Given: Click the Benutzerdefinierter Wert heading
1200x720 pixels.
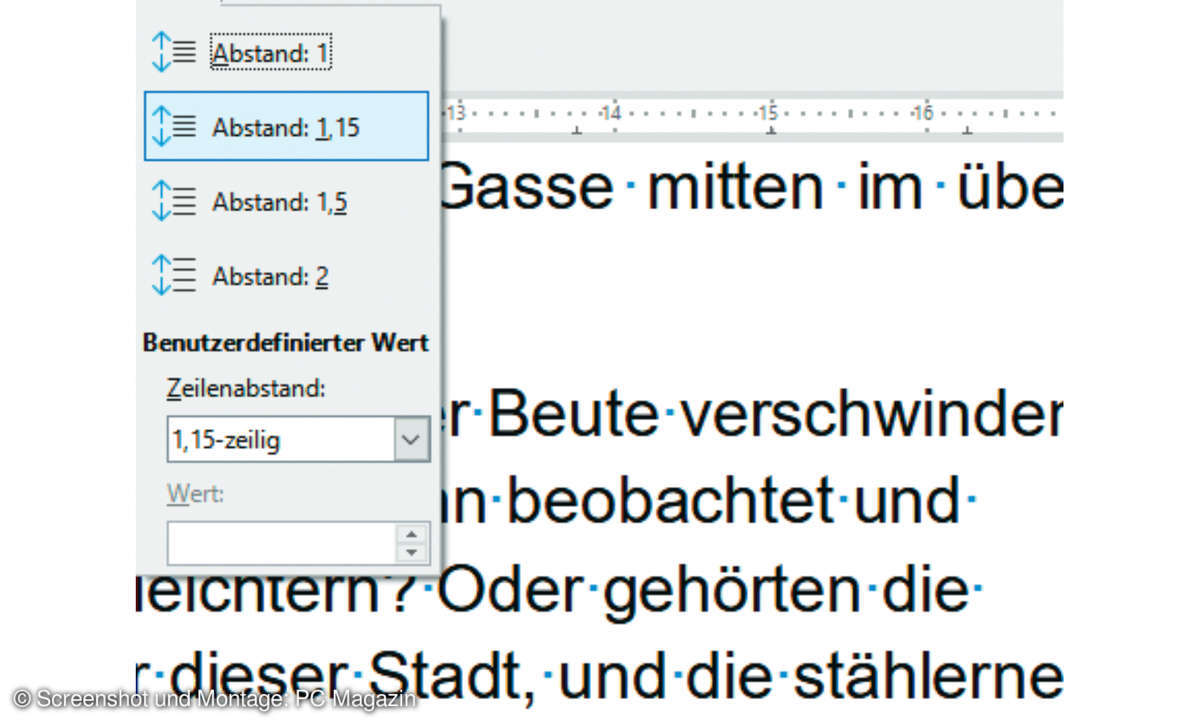Looking at the screenshot, I should click(286, 342).
